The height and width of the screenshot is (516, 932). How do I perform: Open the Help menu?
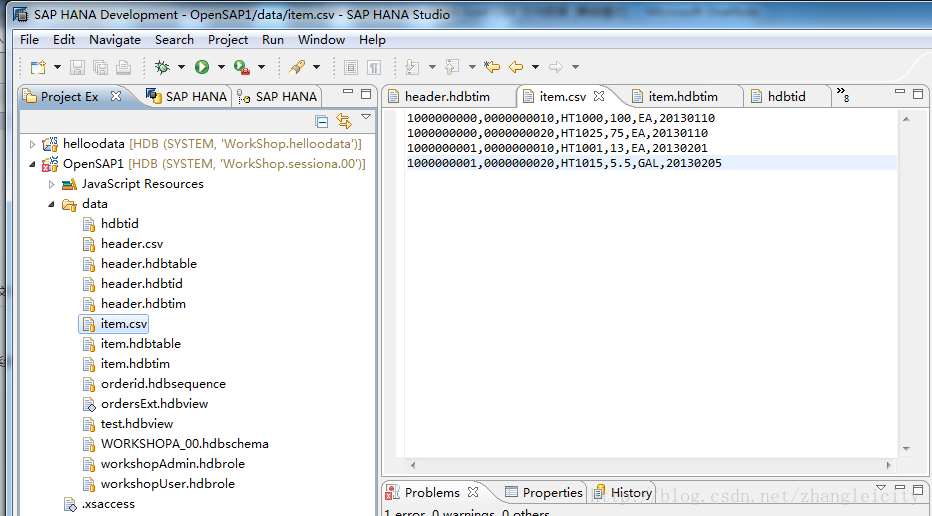372,40
